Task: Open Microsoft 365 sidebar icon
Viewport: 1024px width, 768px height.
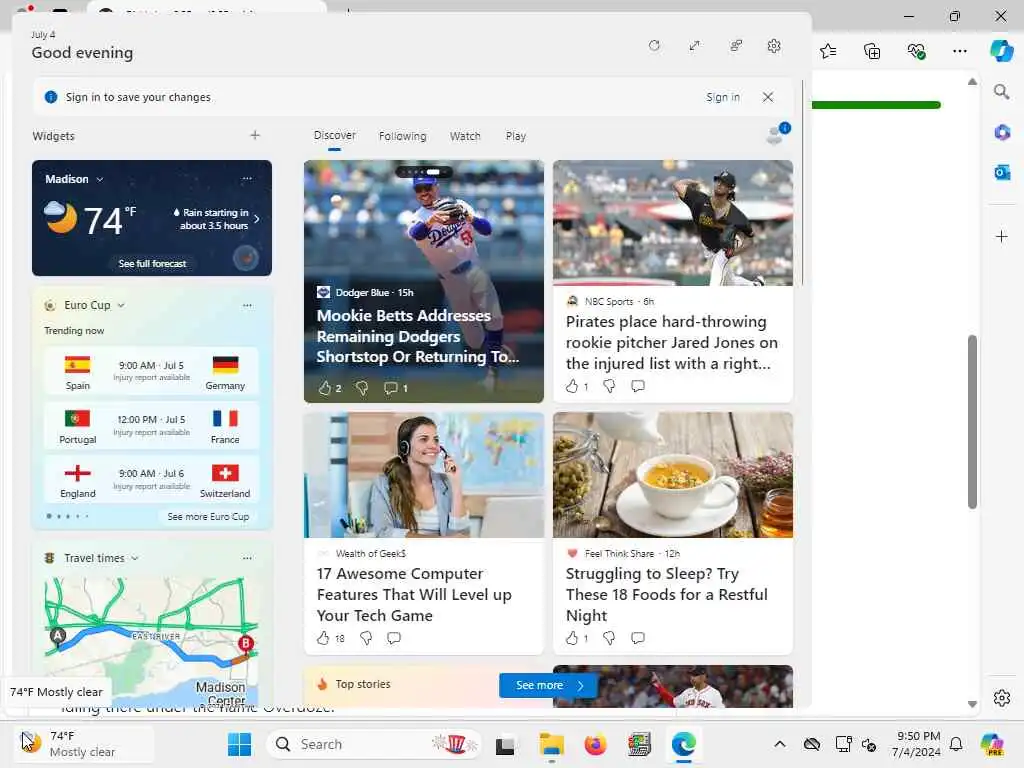Action: (1002, 132)
